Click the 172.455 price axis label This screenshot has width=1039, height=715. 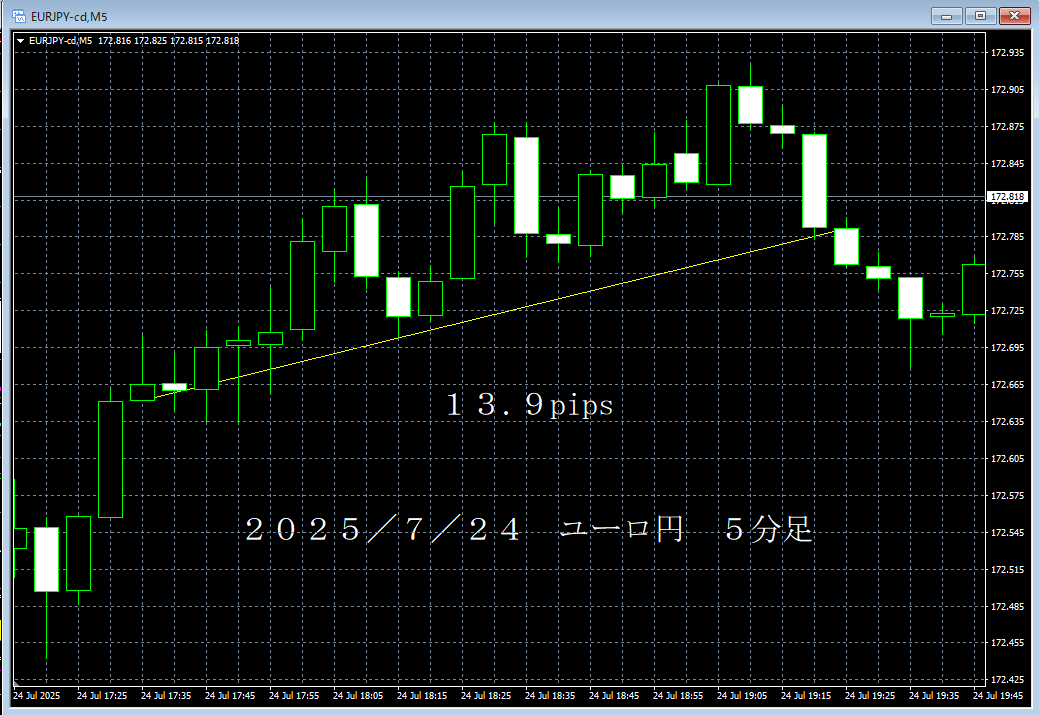pos(1007,643)
